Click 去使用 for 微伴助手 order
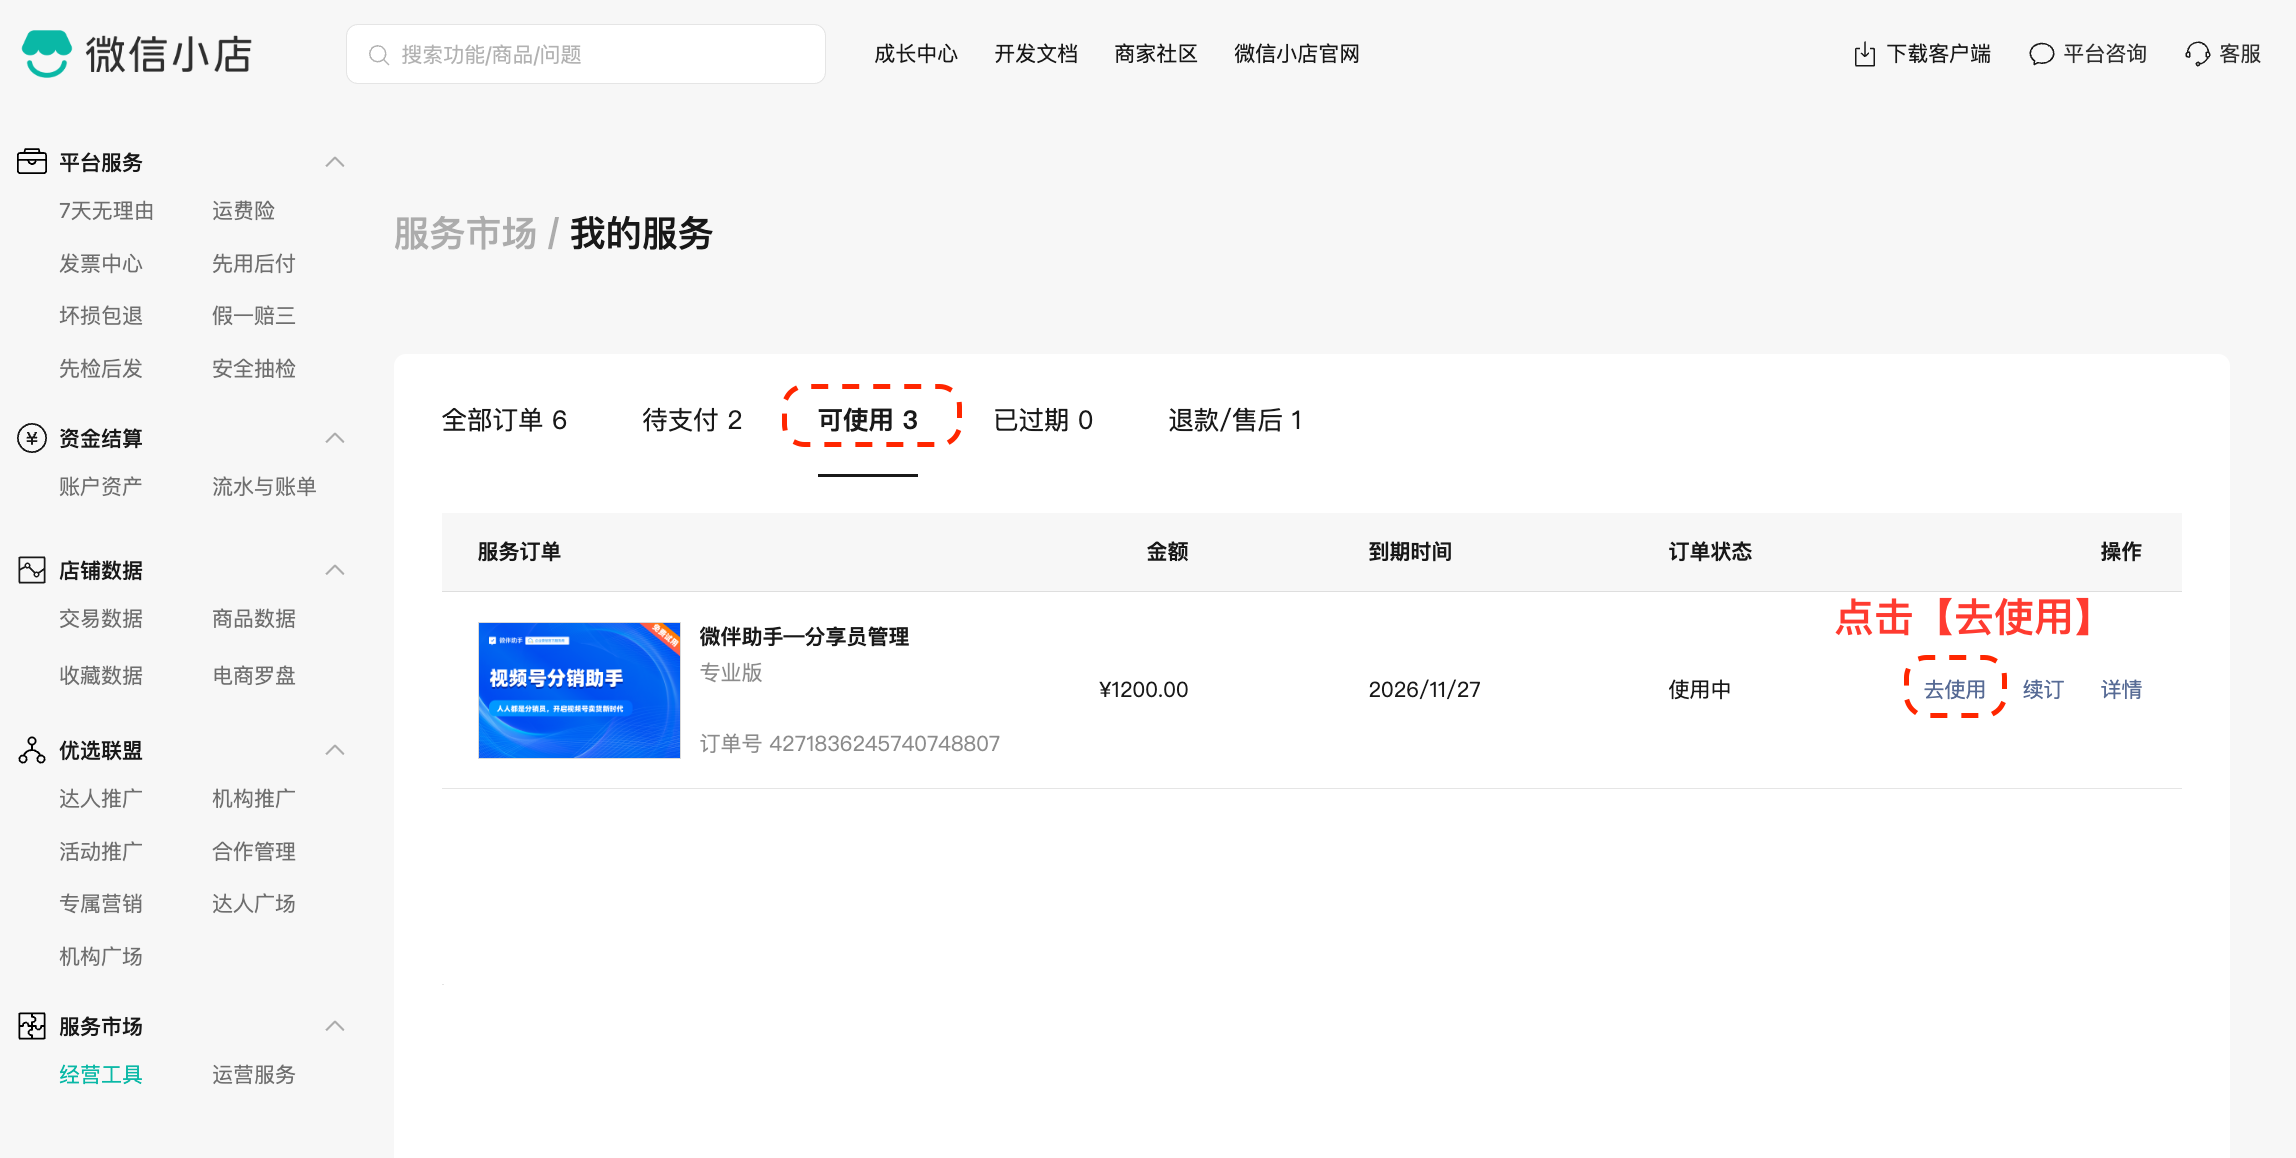Viewport: 2296px width, 1158px height. click(x=1954, y=689)
